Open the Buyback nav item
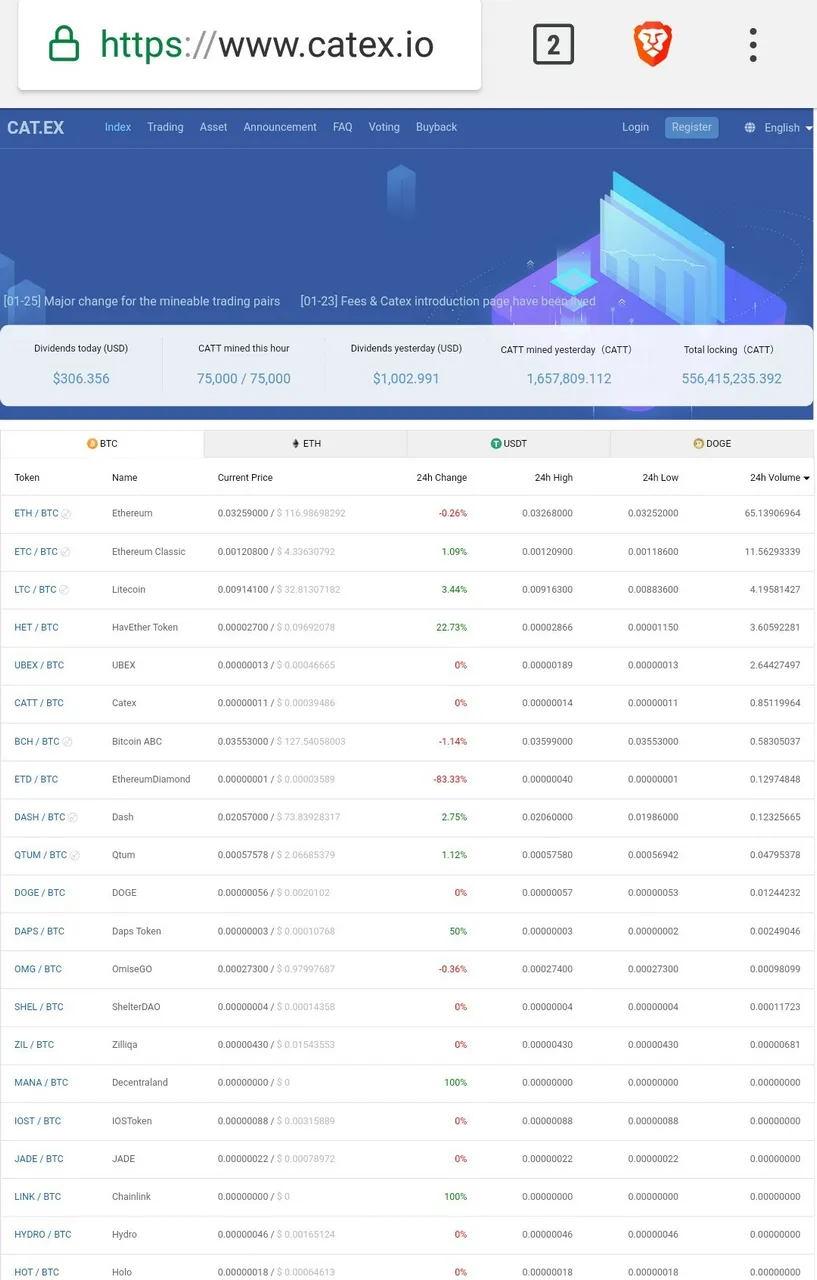 coord(436,127)
